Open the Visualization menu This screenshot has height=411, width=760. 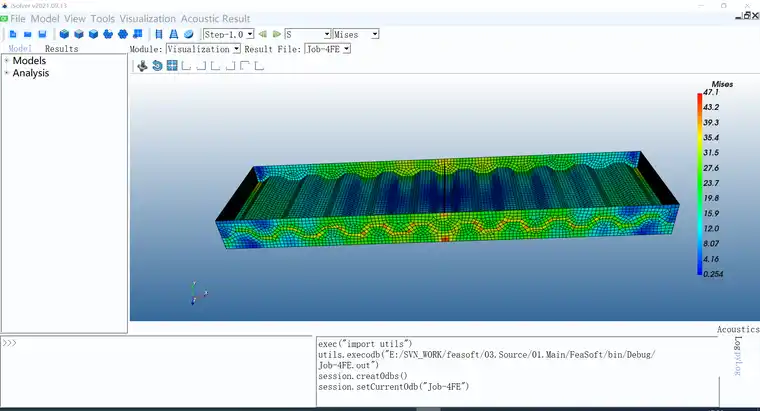tap(148, 19)
